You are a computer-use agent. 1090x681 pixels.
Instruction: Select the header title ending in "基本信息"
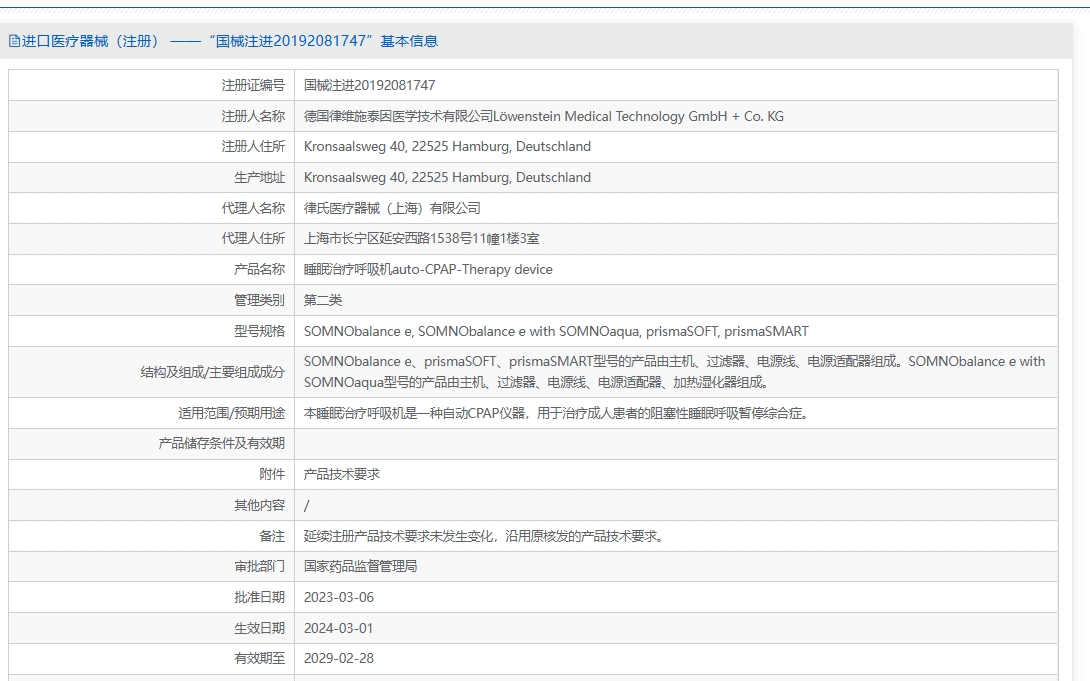pos(230,41)
